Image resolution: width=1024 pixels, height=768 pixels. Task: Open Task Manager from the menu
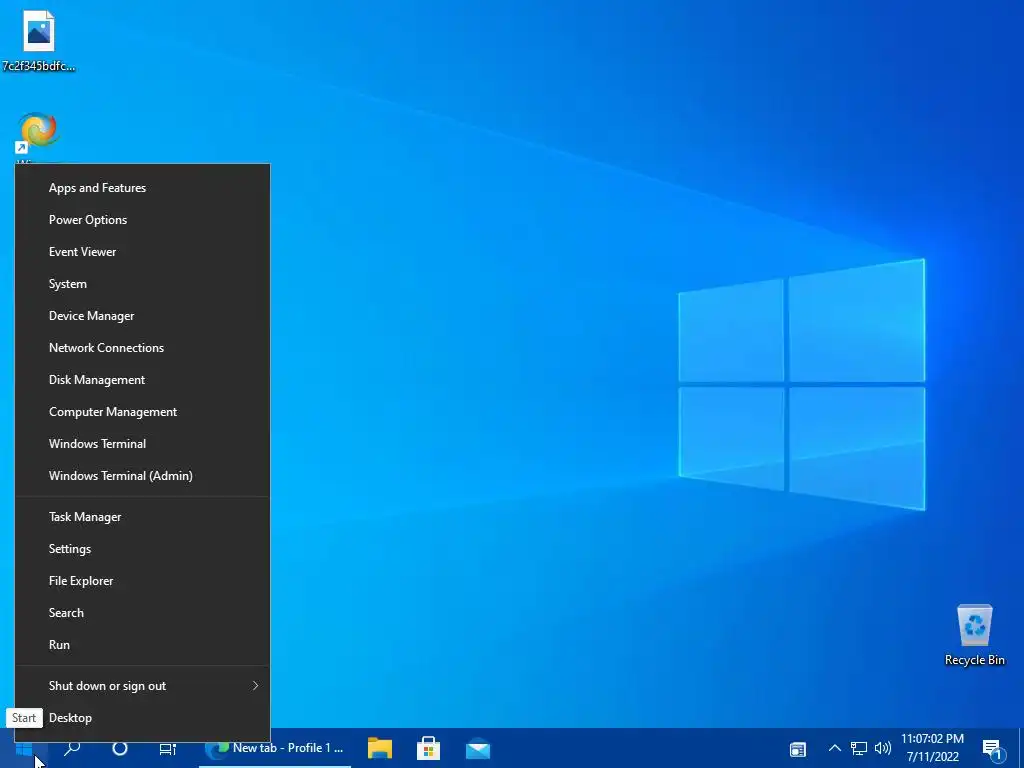point(142,517)
